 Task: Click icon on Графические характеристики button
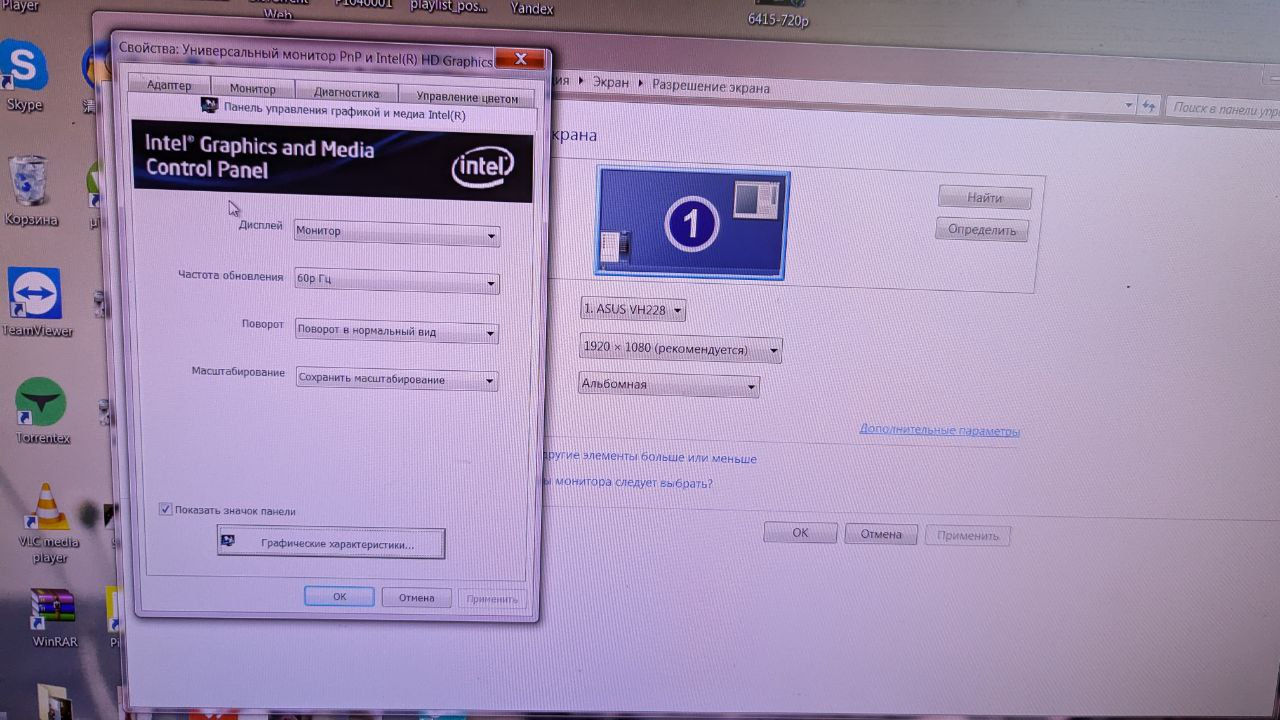pyautogui.click(x=229, y=541)
